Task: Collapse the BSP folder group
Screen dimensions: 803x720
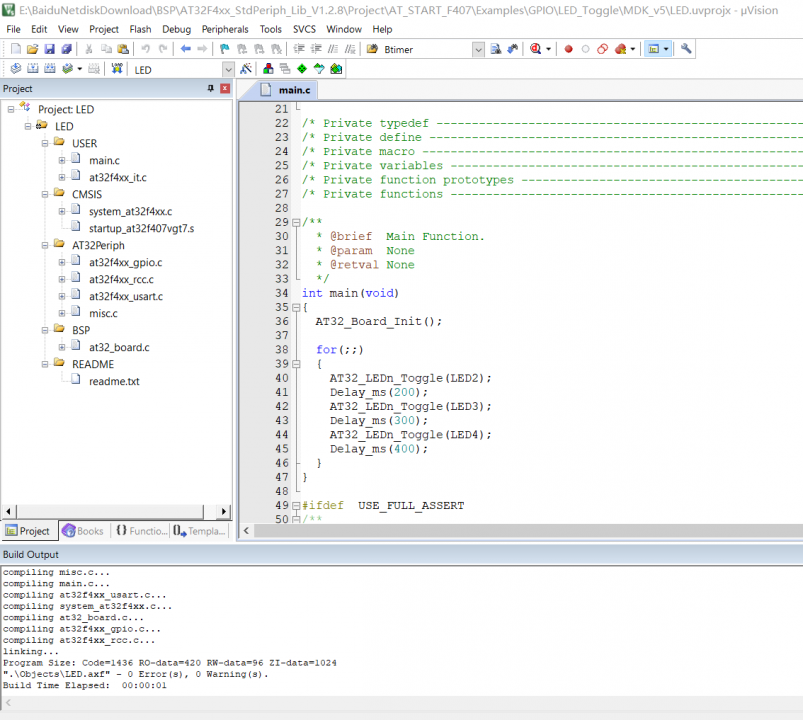Action: coord(45,330)
